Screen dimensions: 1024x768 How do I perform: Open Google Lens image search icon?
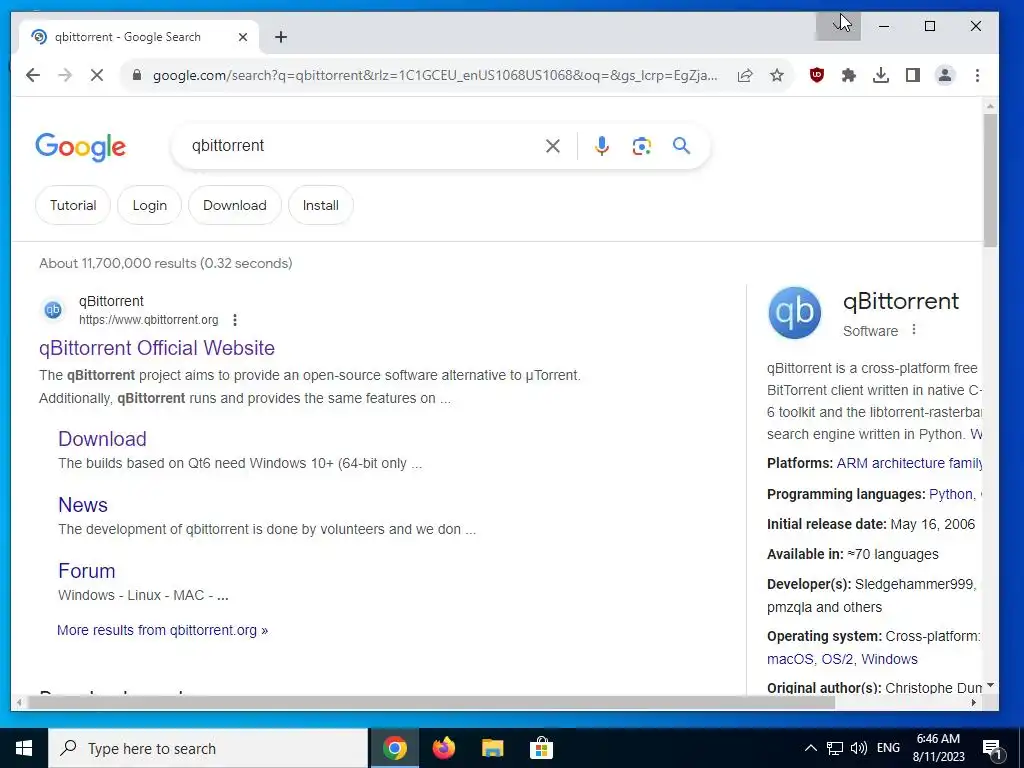(x=641, y=146)
